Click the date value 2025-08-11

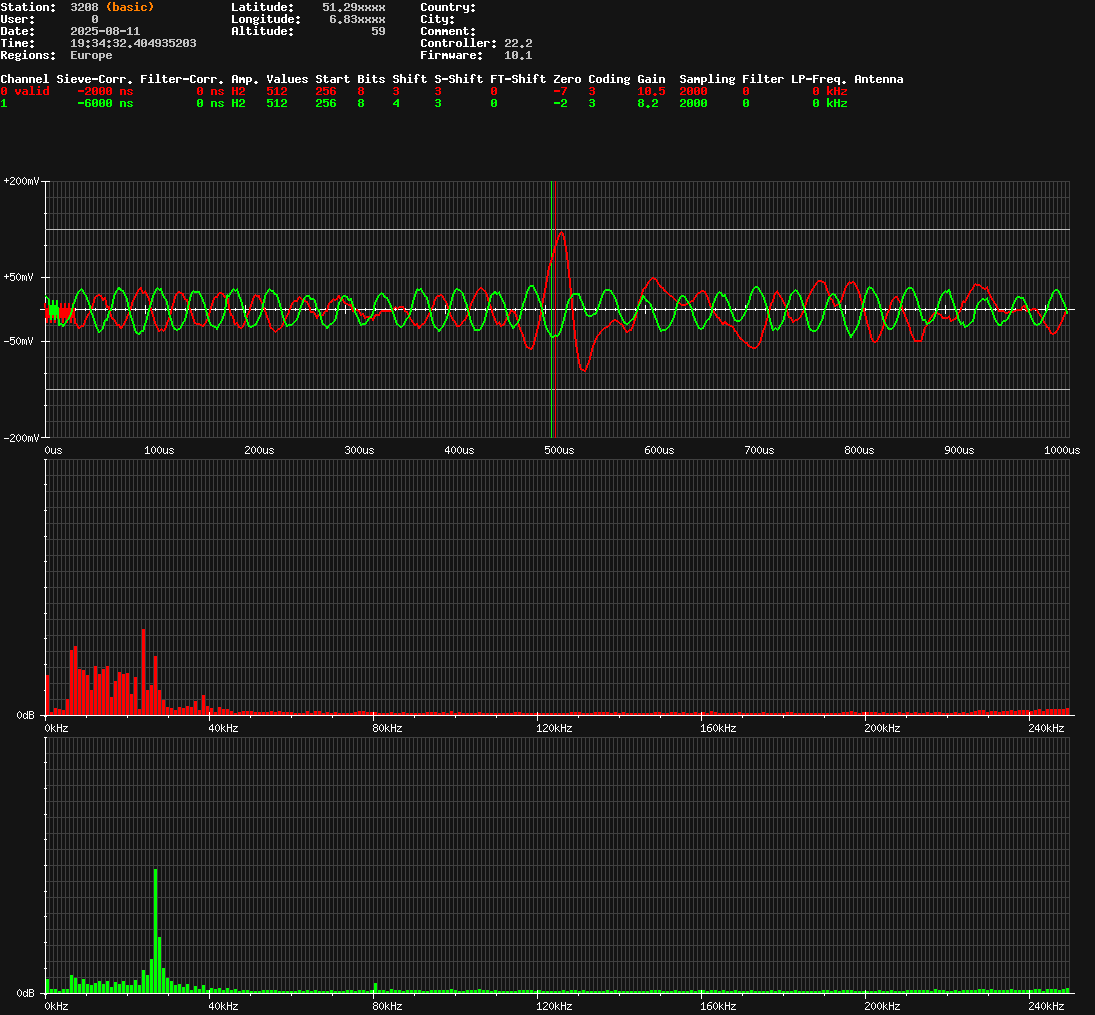(105, 31)
